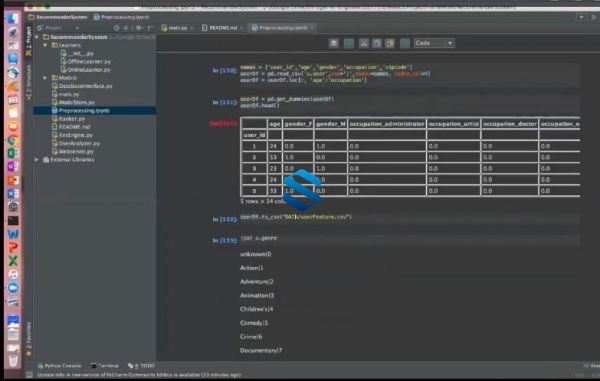Open the Terminal tool window
This screenshot has width=600, height=381.
click(105, 366)
